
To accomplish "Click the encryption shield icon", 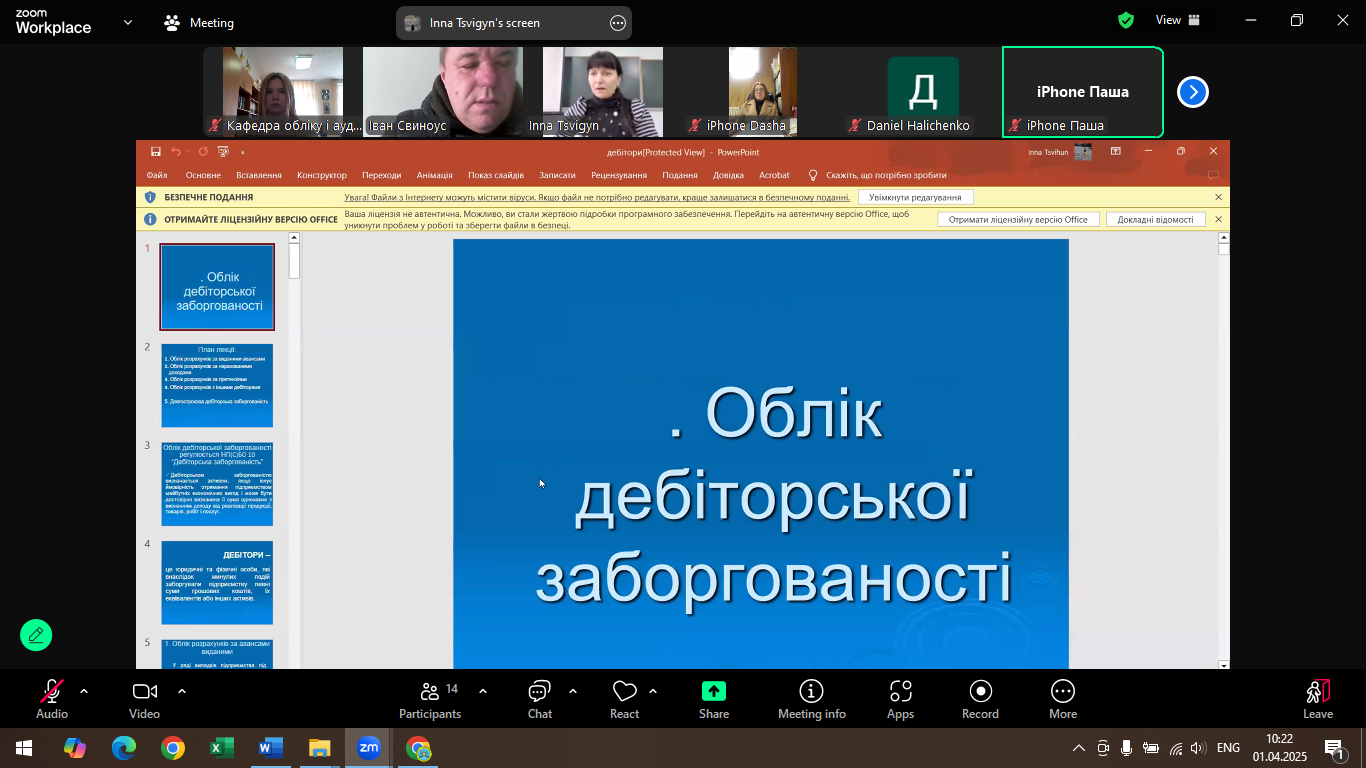I will pyautogui.click(x=1126, y=20).
